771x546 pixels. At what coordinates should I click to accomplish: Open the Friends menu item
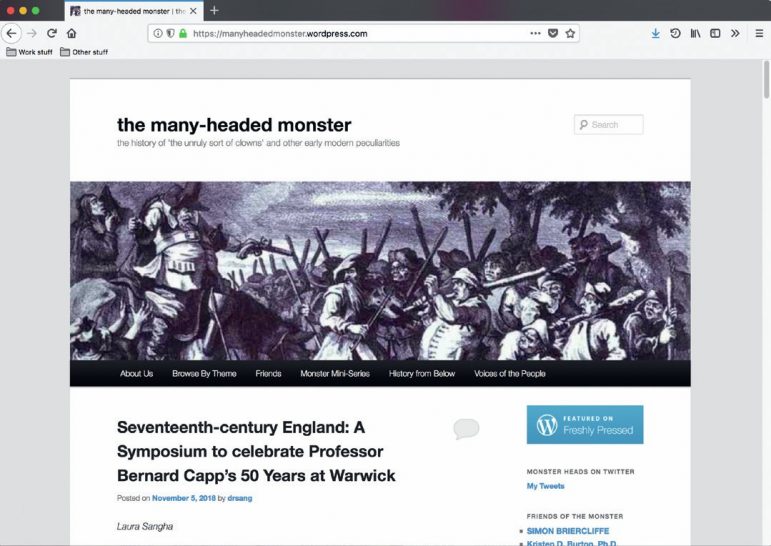click(268, 373)
